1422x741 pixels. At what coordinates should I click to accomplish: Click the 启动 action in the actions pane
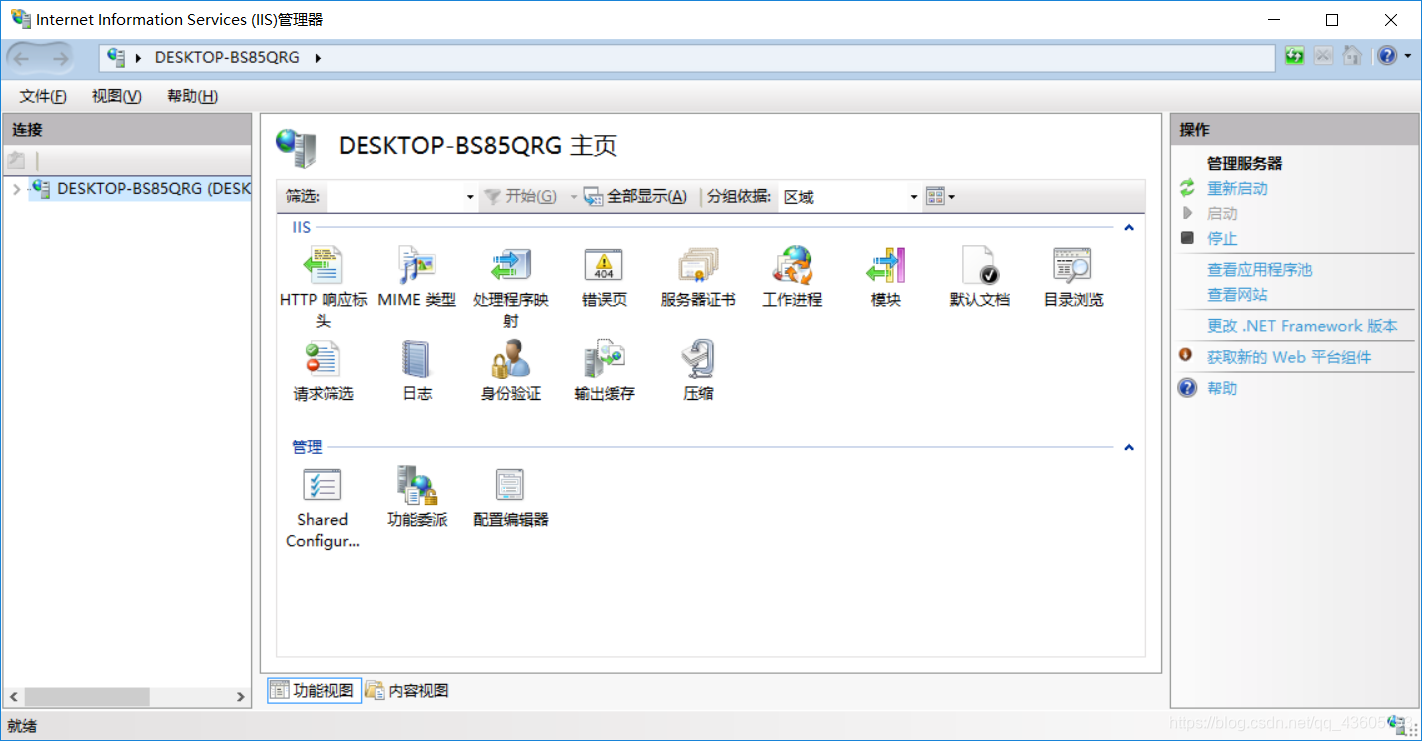1222,213
